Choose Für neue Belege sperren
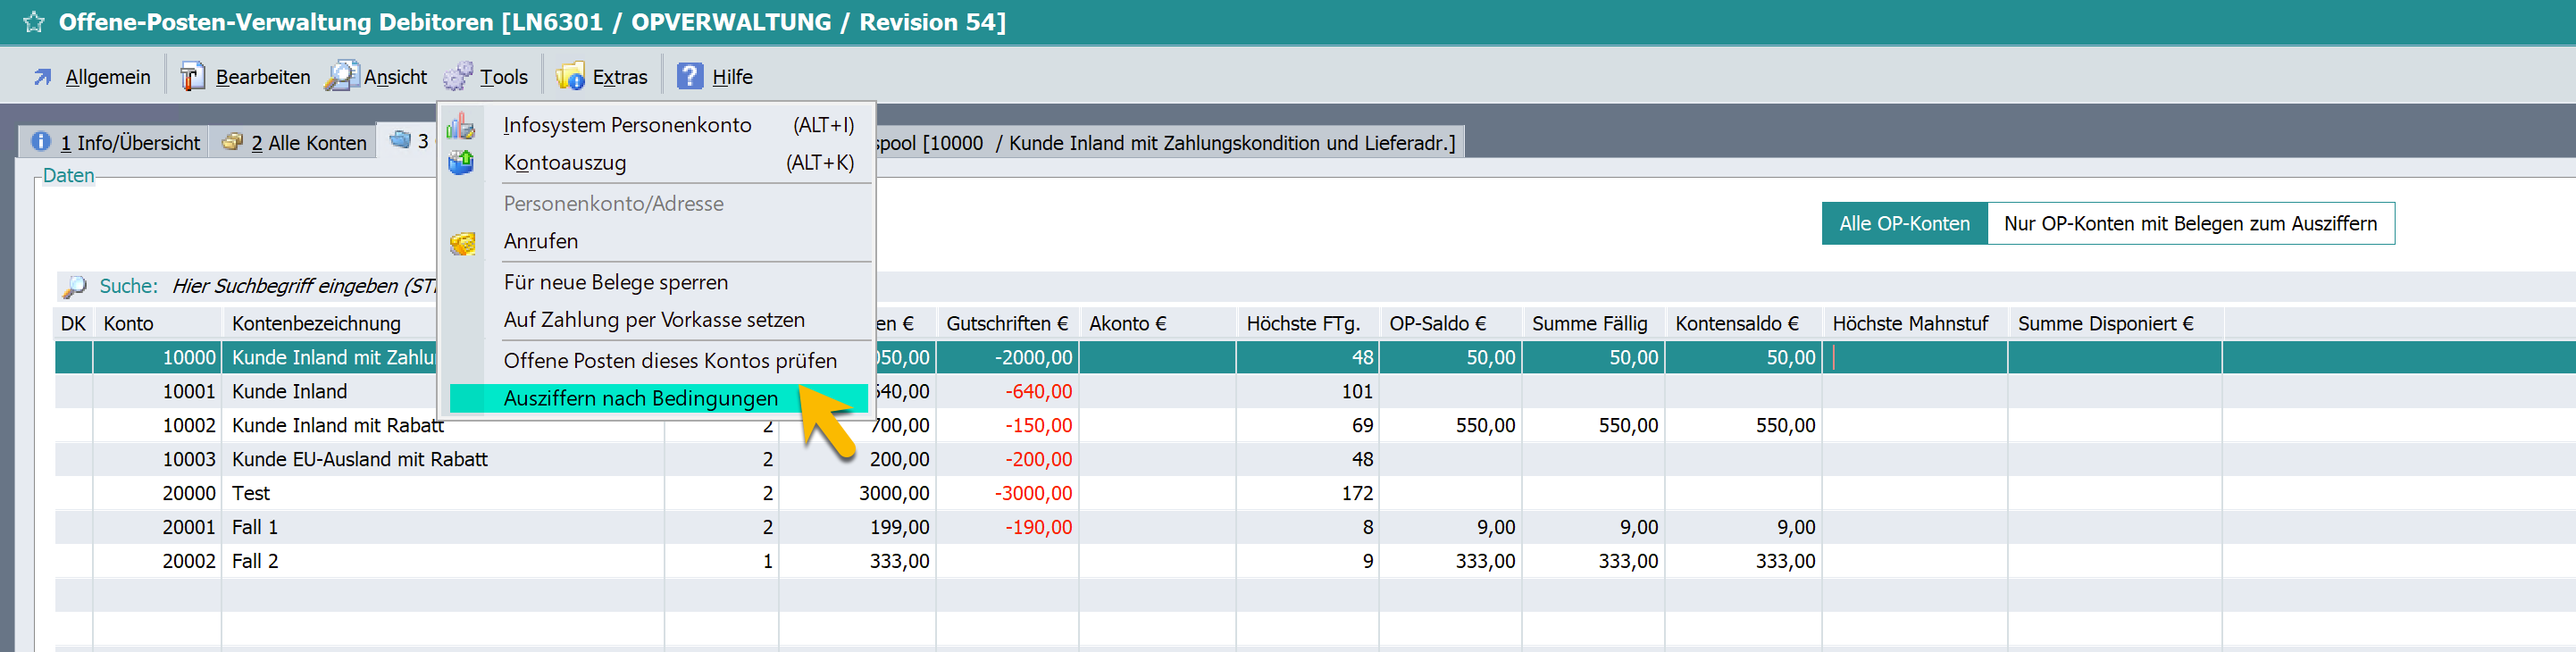Screen dimensions: 2576x652 pos(615,283)
